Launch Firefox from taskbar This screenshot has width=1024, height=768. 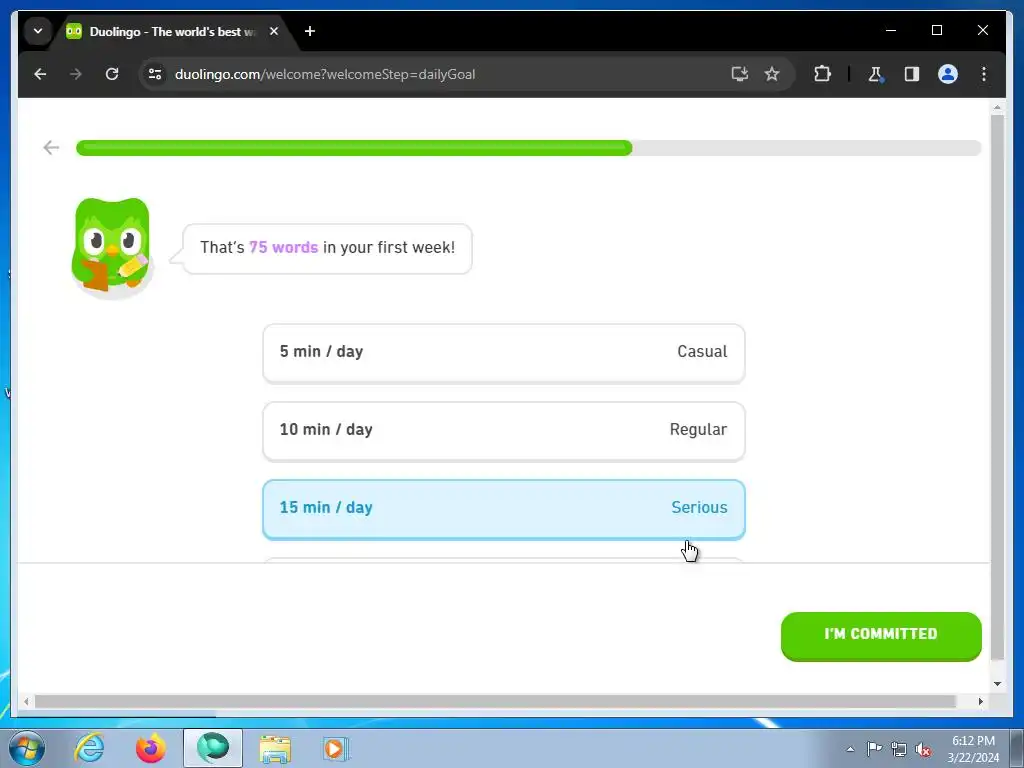click(x=151, y=748)
